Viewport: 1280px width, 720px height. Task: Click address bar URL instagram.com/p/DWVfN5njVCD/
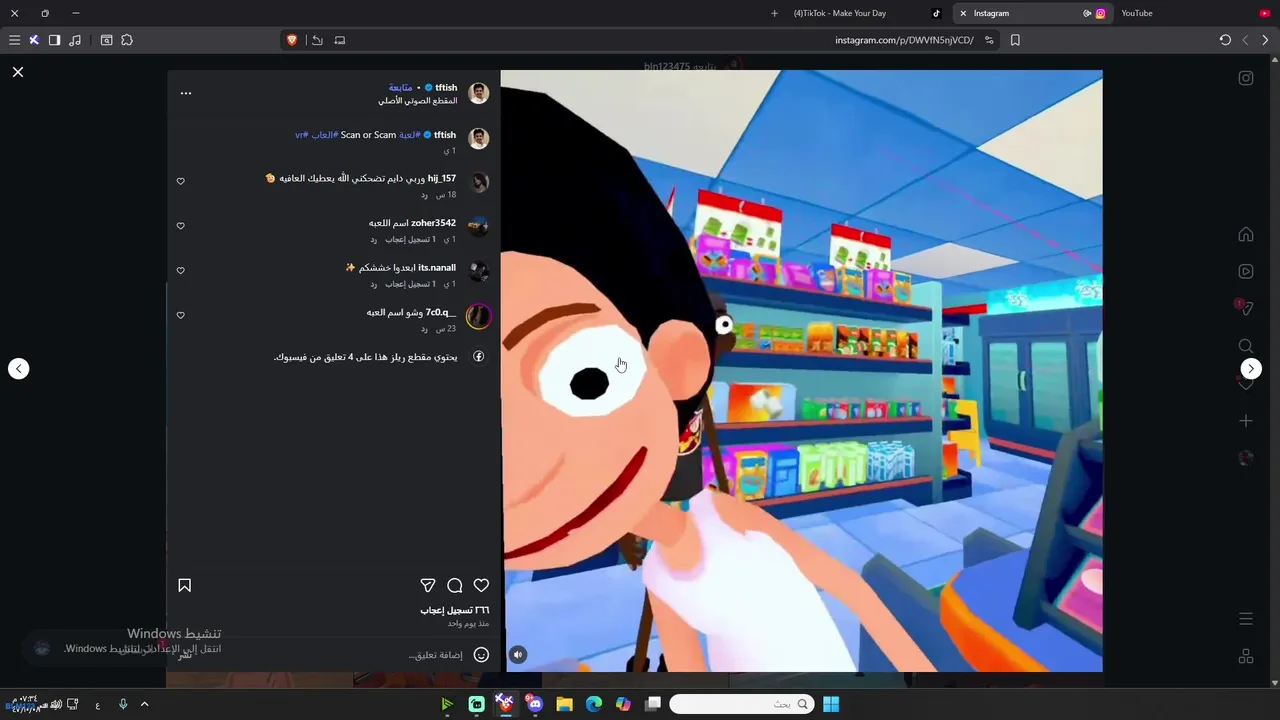(x=904, y=40)
